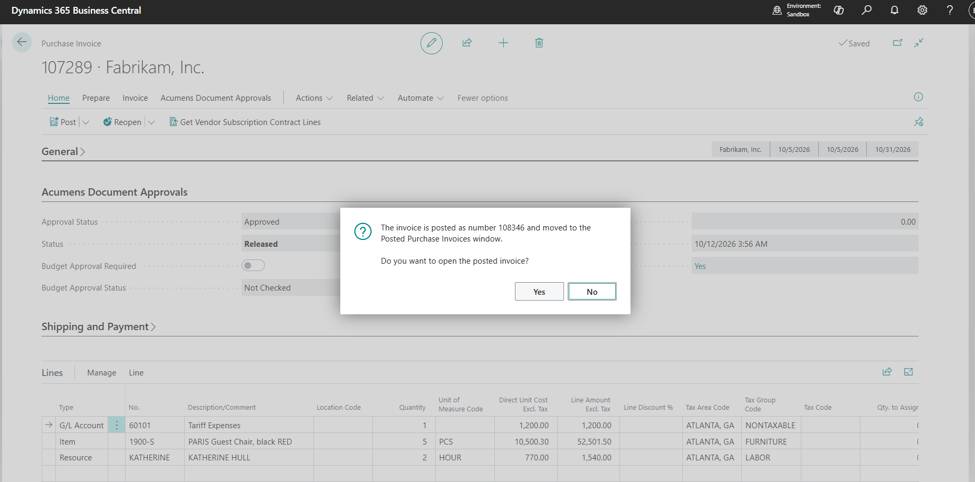Expand the Shipping and Payment section
Viewport: 975px width, 482px height.
click(98, 327)
